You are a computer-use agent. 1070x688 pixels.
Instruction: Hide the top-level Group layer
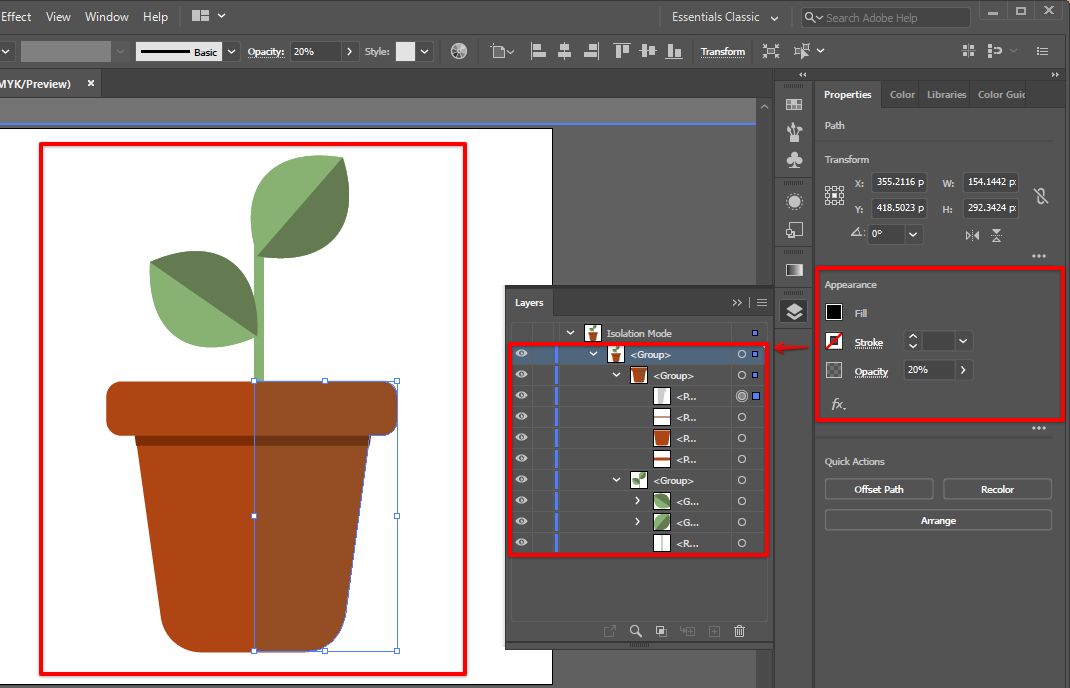(x=521, y=354)
